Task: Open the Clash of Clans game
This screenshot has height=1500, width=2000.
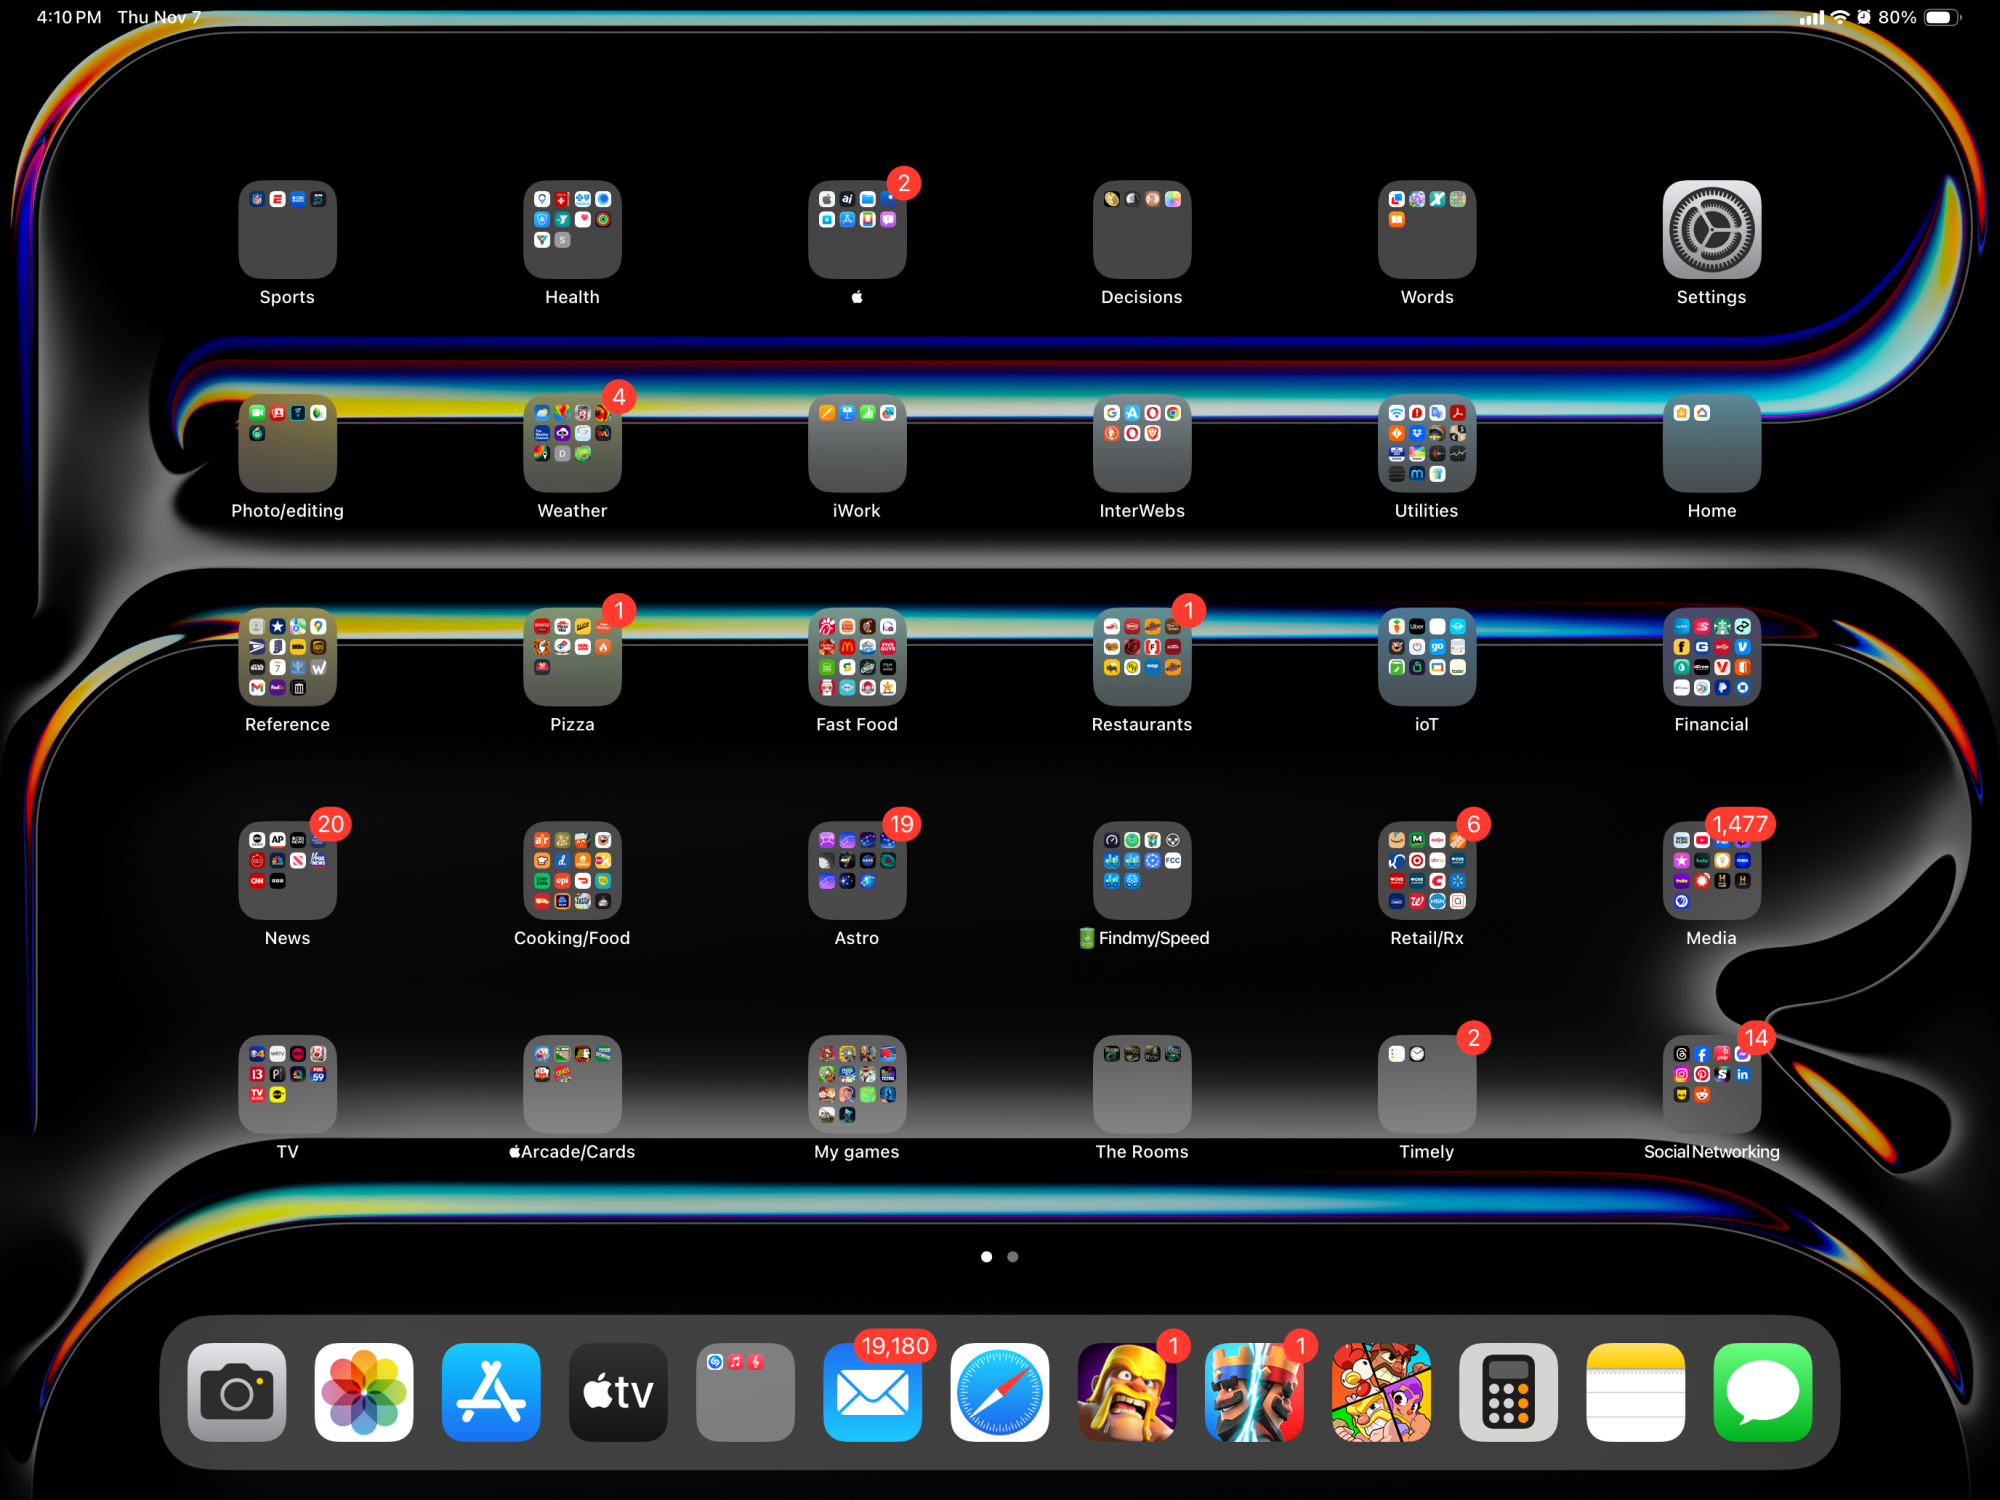Action: click(1127, 1392)
